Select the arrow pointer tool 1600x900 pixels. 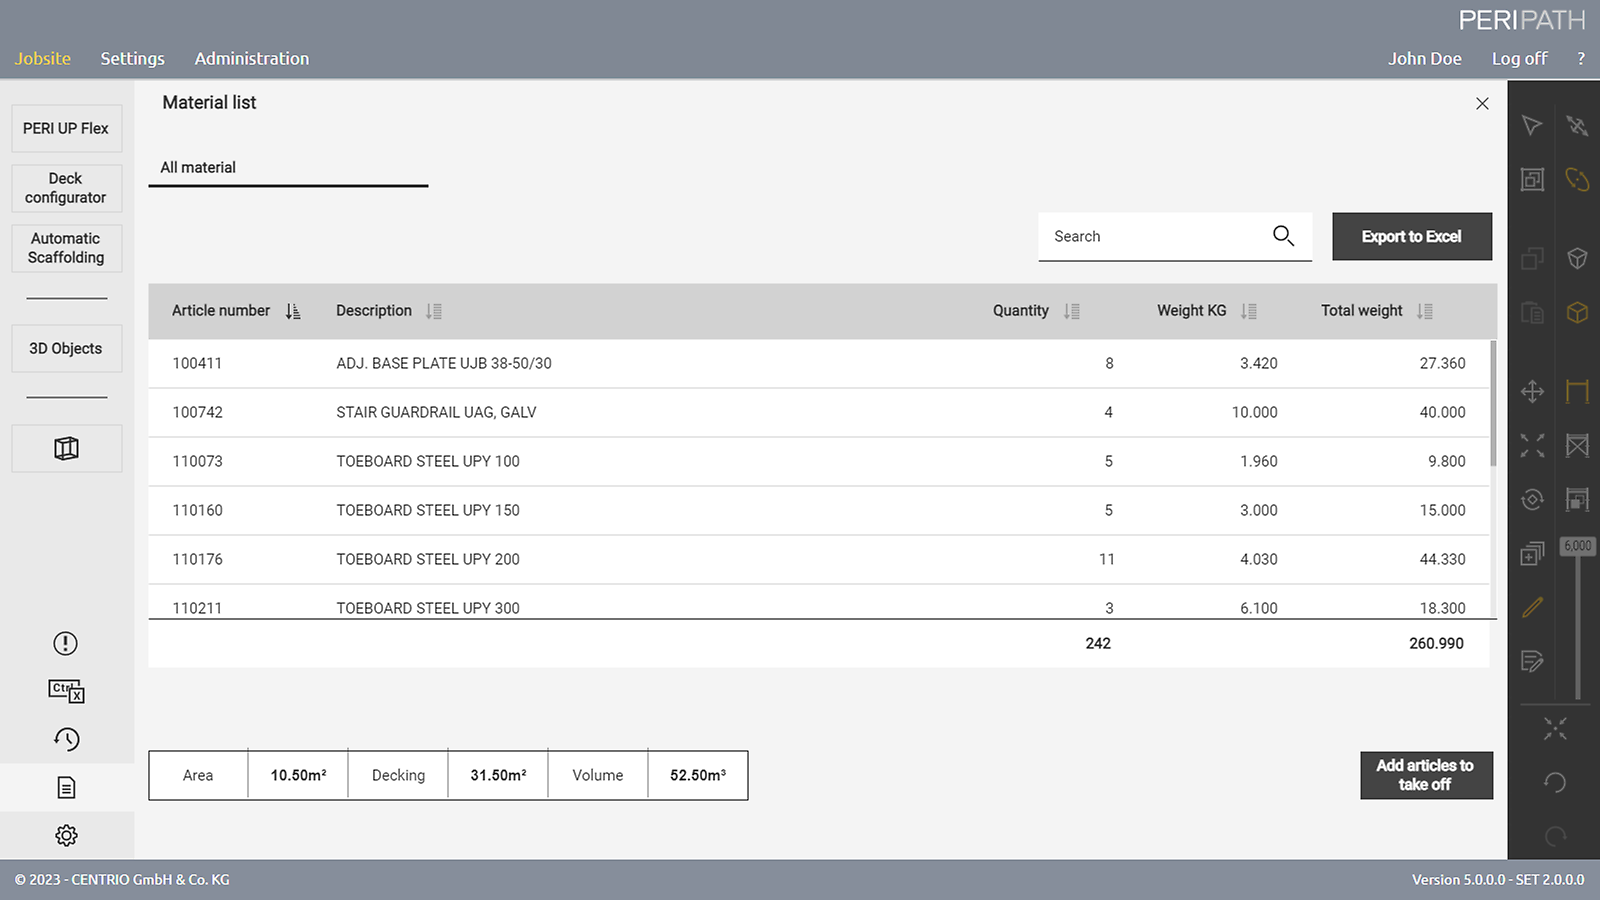(x=1532, y=125)
